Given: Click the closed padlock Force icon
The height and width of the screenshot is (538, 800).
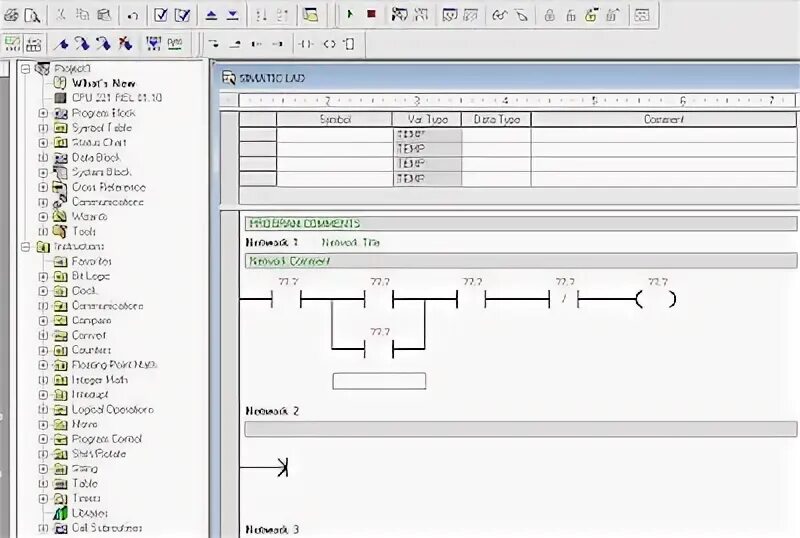Looking at the screenshot, I should (549, 15).
